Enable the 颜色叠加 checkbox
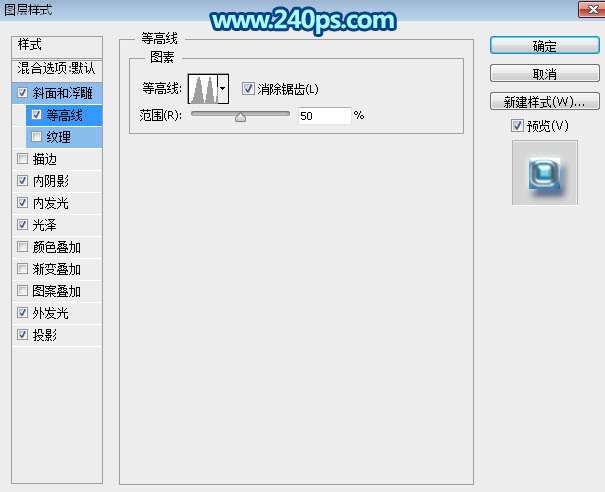The height and width of the screenshot is (492, 605). click(x=22, y=247)
